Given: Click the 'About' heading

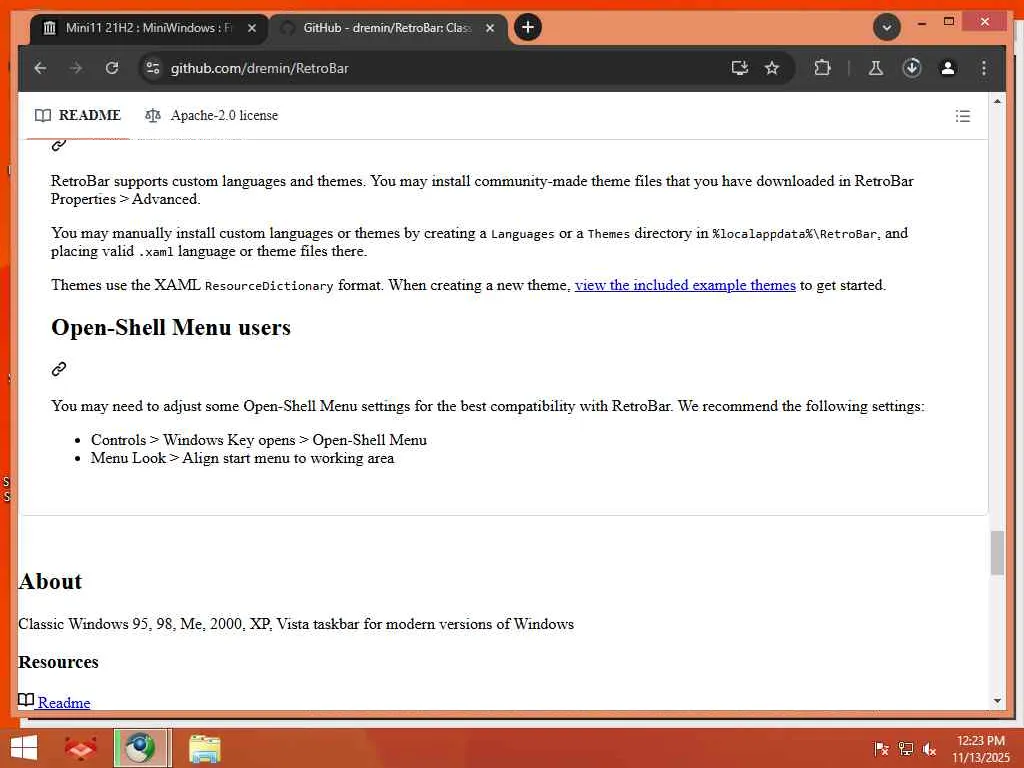Looking at the screenshot, I should 50,581.
